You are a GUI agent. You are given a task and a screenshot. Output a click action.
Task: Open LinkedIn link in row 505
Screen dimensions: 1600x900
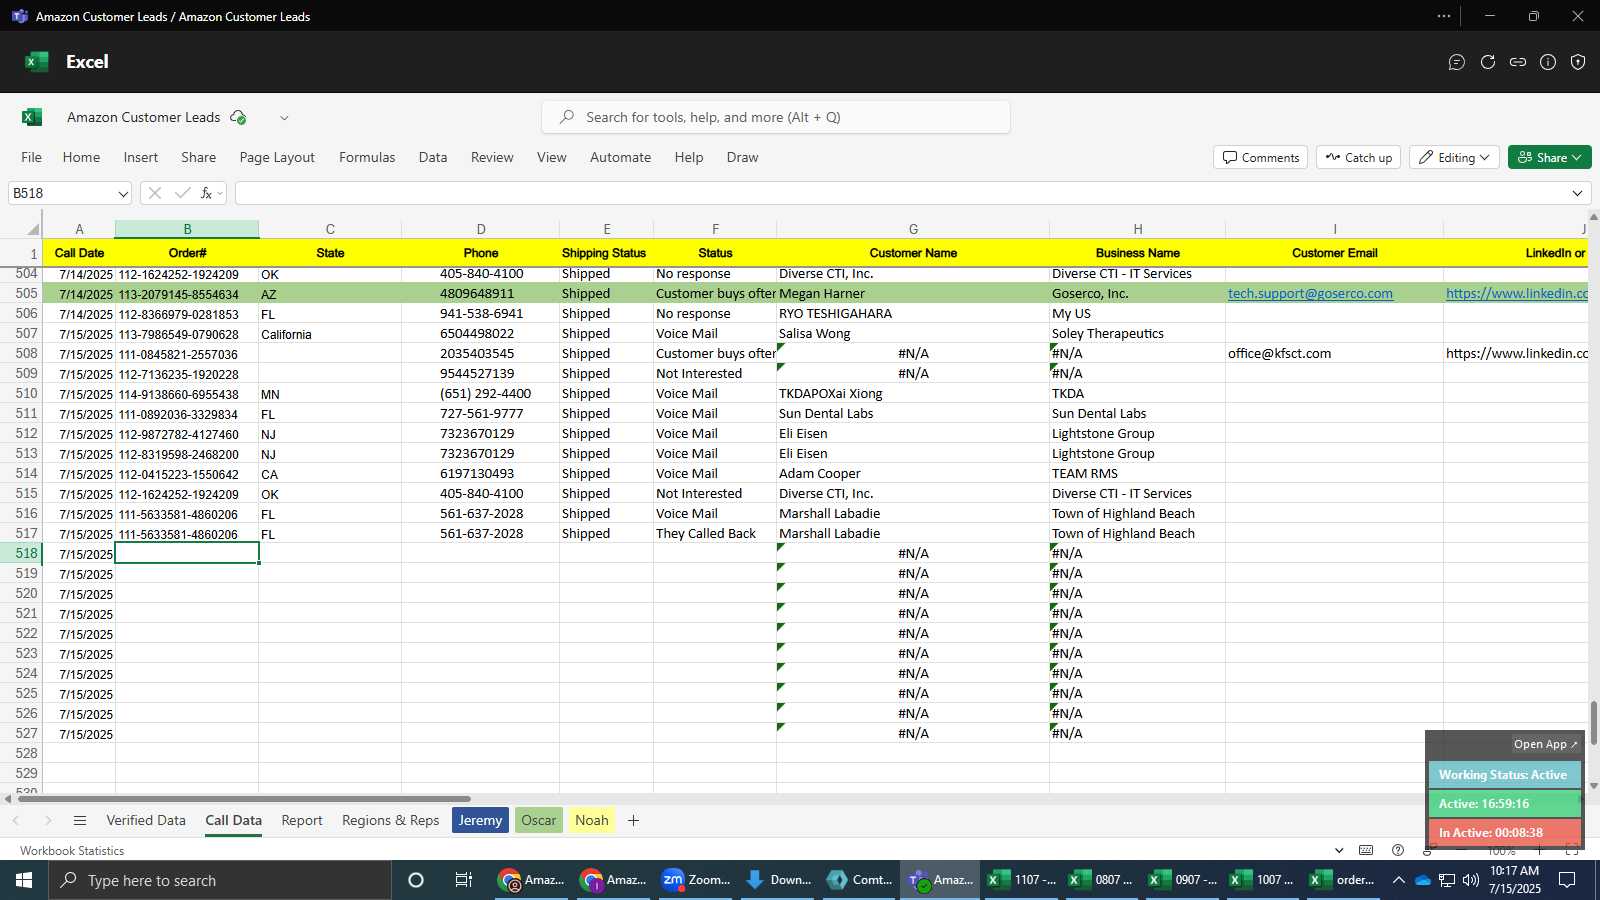(1516, 294)
